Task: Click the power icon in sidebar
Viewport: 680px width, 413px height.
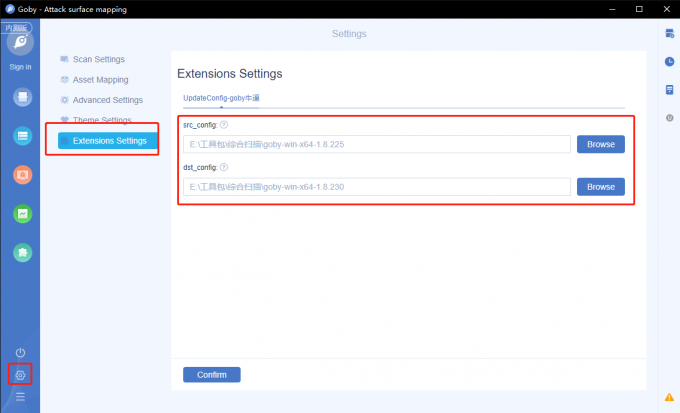Action: point(20,352)
